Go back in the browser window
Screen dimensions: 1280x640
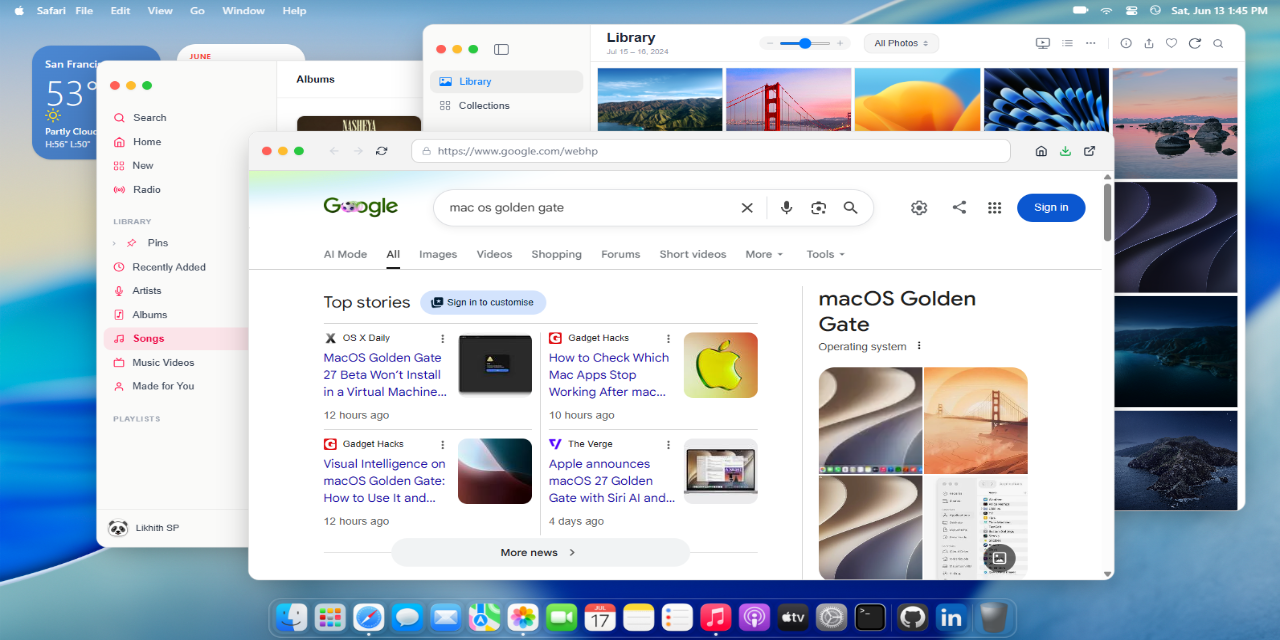tap(333, 151)
